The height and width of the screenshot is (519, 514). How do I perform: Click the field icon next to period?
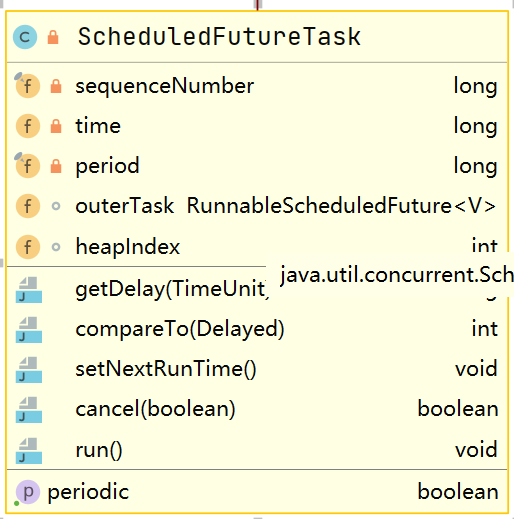point(28,166)
